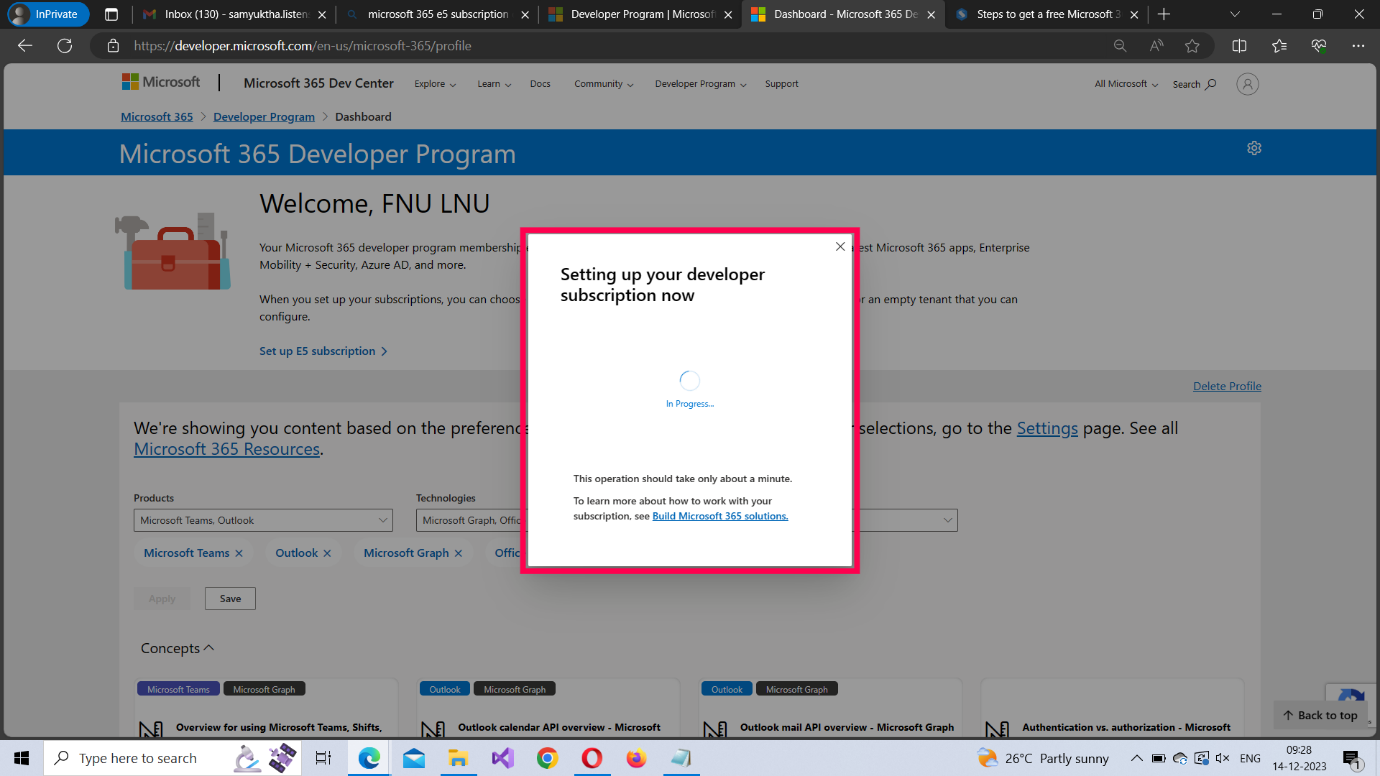This screenshot has width=1380, height=776.
Task: Open Visual Studio from the taskbar
Action: point(502,758)
